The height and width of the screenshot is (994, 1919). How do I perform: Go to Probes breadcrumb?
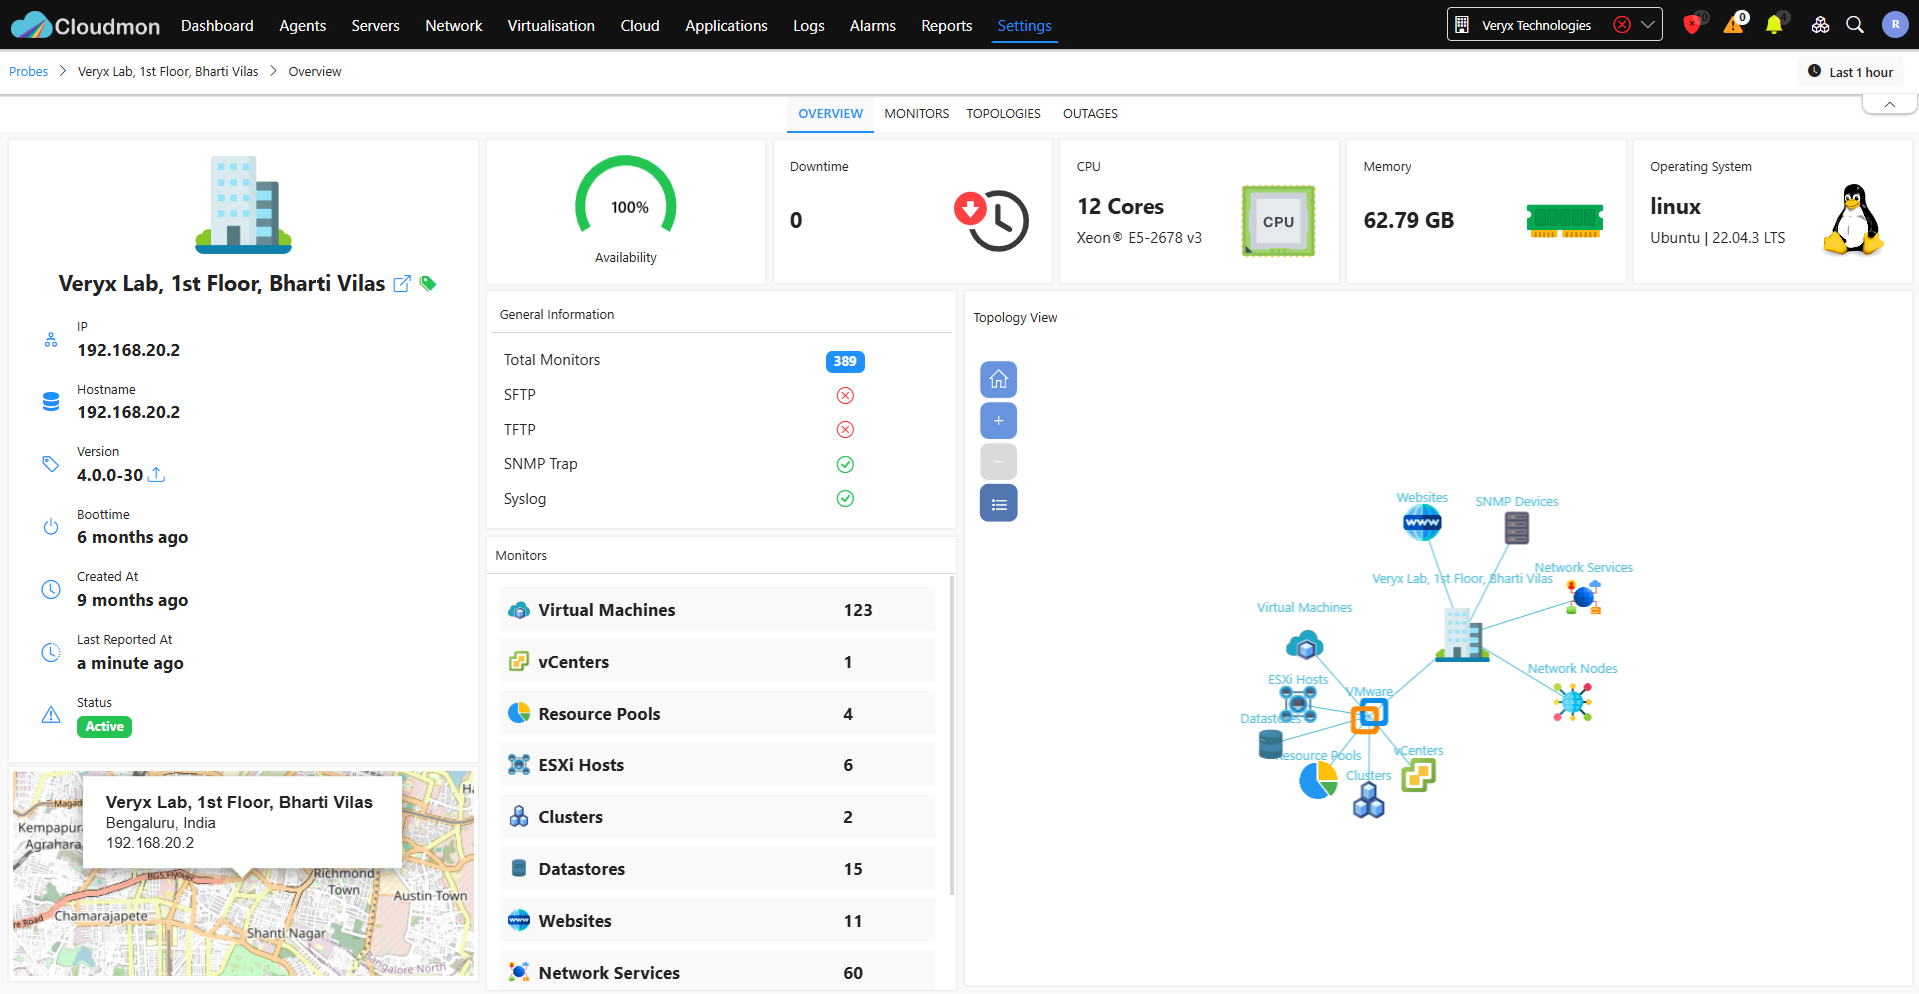point(28,71)
